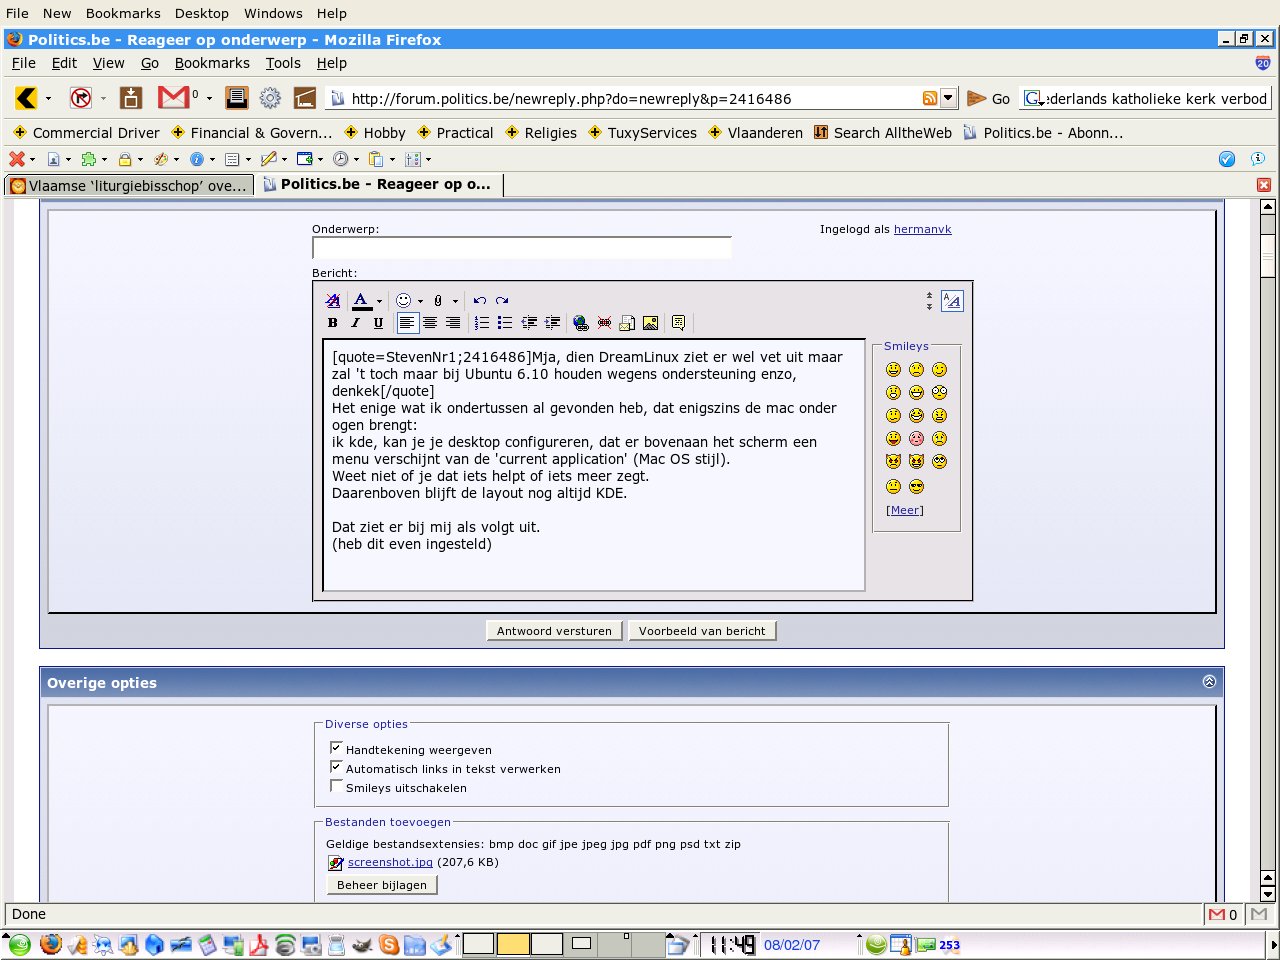Switch to the Vlaamse 'liturgiebisschop' tab
Screen dimensions: 1280x960
[x=128, y=185]
